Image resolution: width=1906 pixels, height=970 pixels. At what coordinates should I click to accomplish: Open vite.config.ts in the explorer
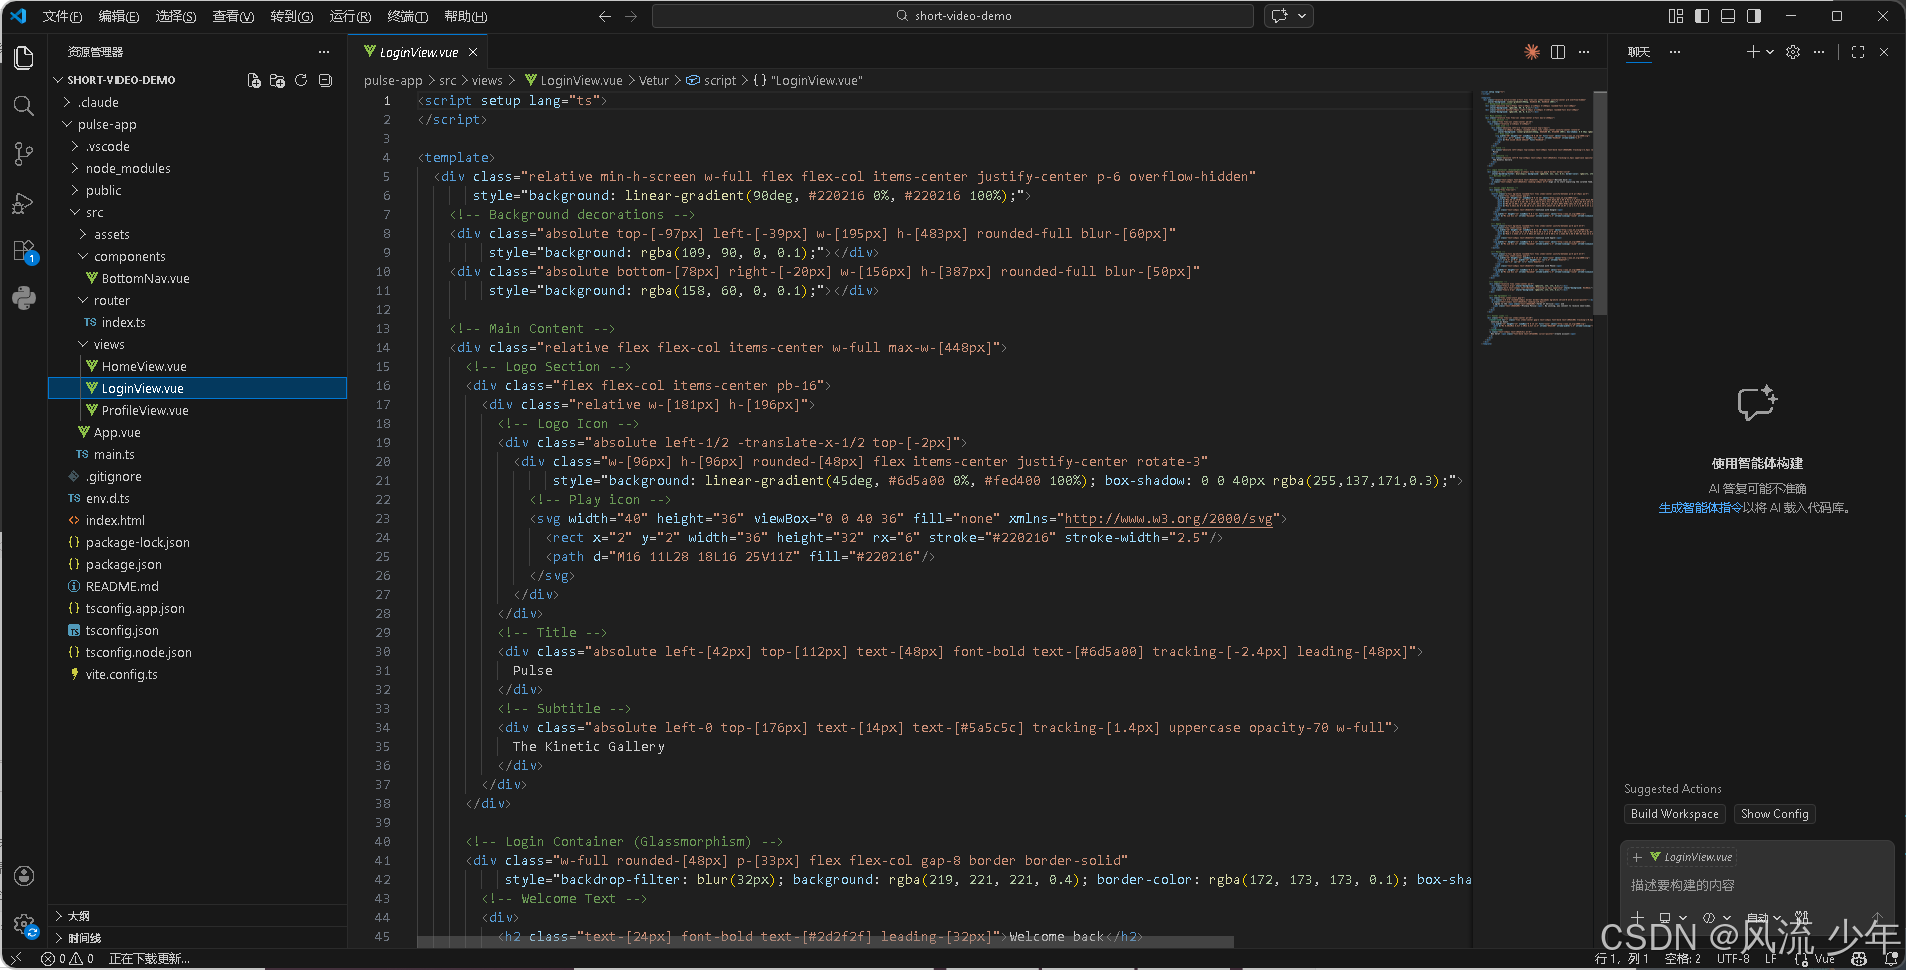[197, 674]
